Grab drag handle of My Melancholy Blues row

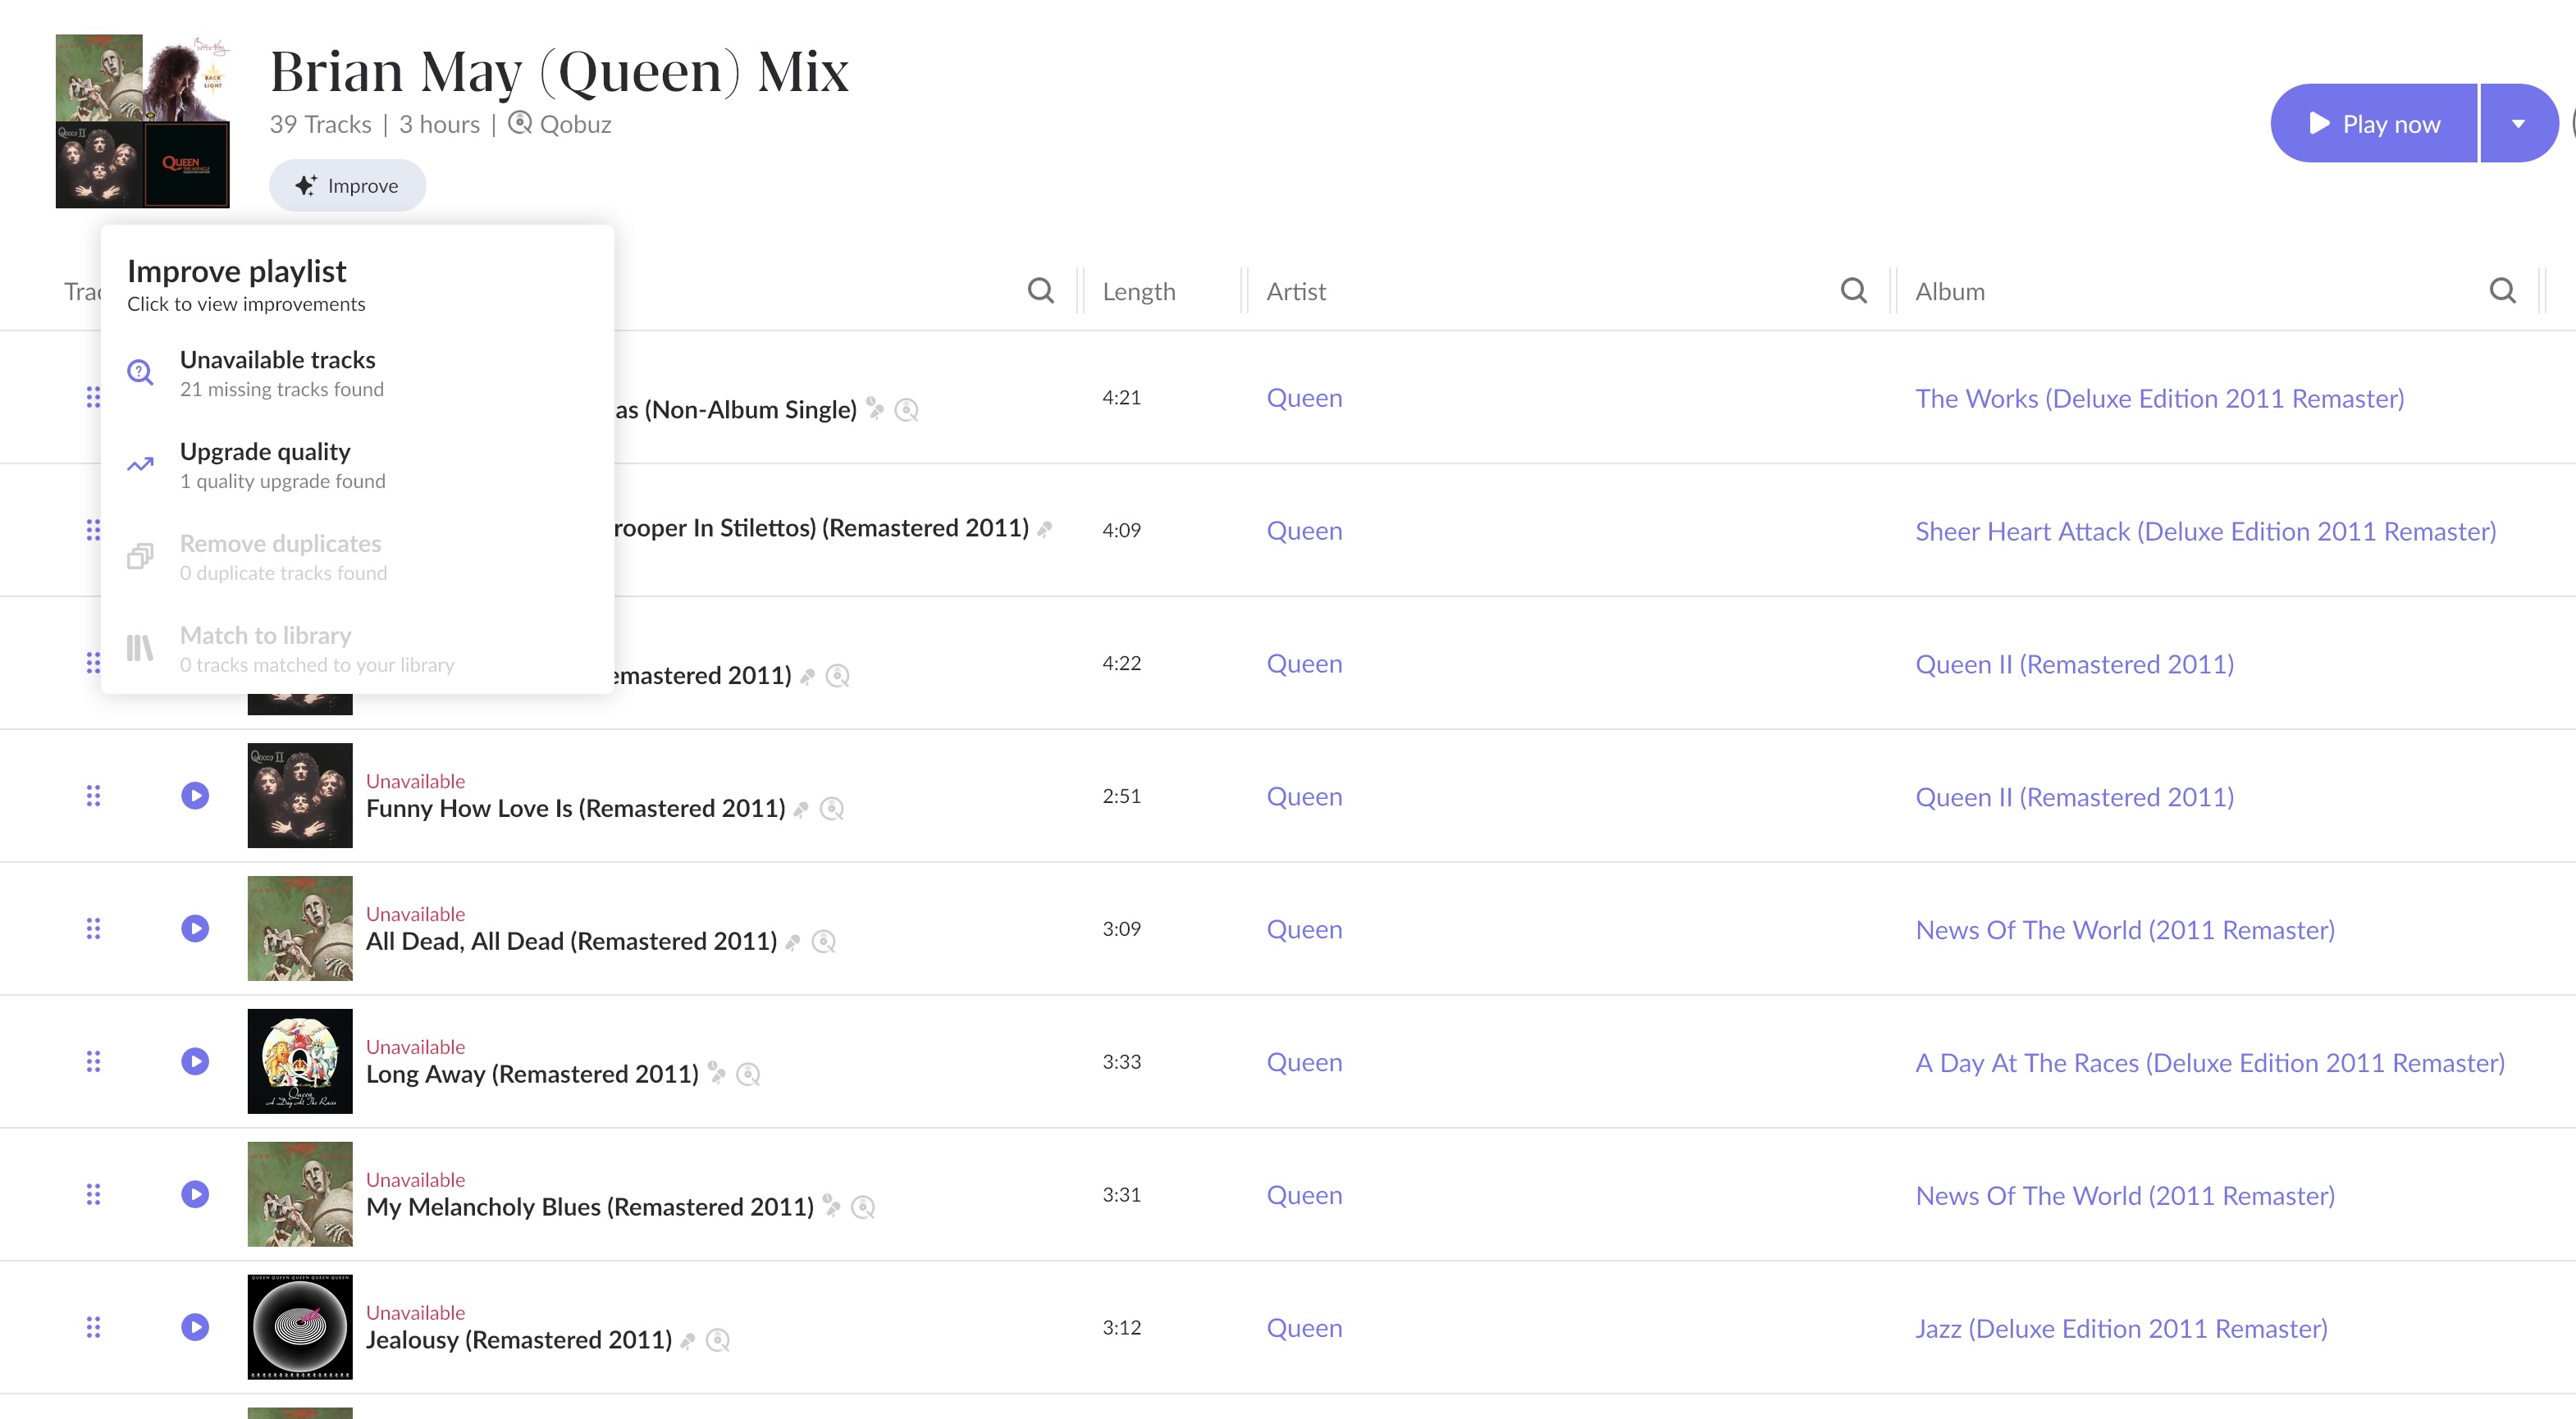click(x=93, y=1195)
